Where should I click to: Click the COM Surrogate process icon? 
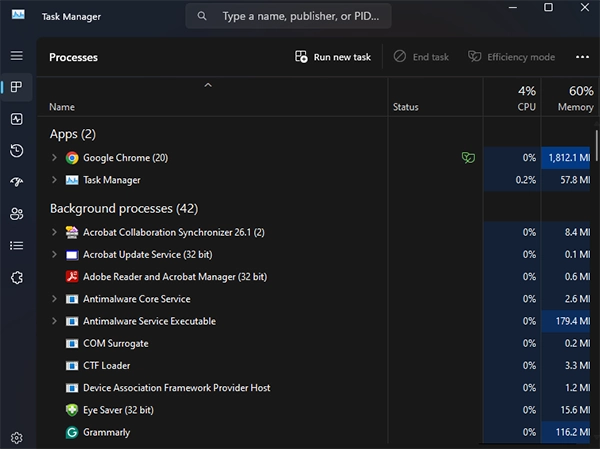pyautogui.click(x=72, y=343)
